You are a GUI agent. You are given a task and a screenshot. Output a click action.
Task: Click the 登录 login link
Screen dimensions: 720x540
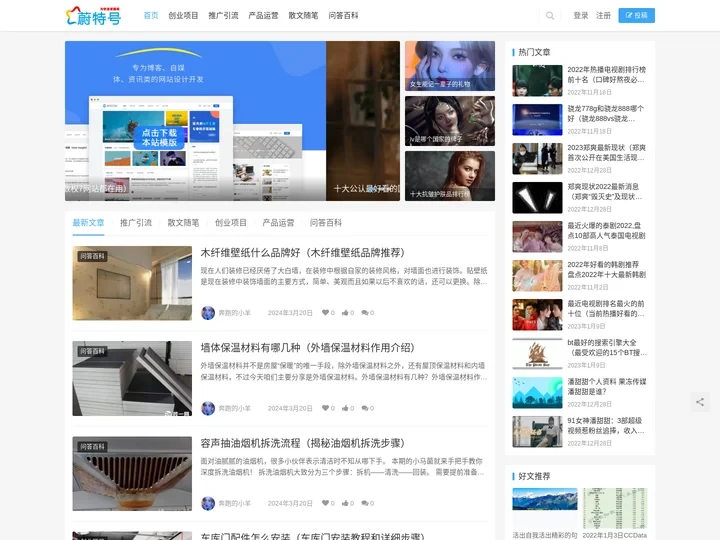pos(581,16)
